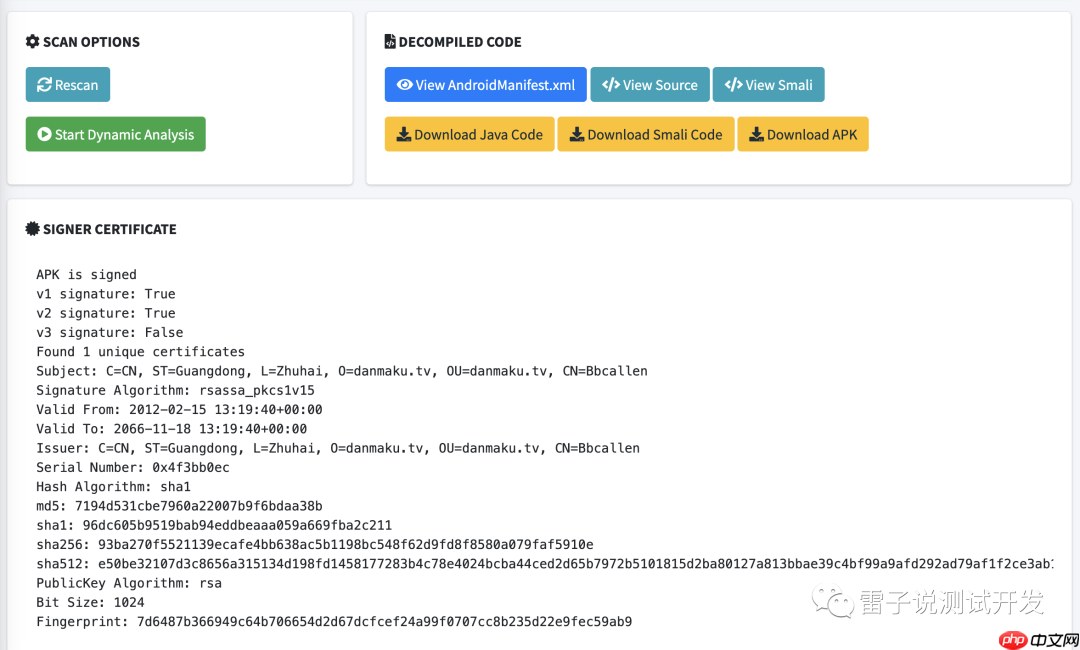The width and height of the screenshot is (1080, 650).
Task: Click the Fingerprint value line
Action: click(334, 622)
